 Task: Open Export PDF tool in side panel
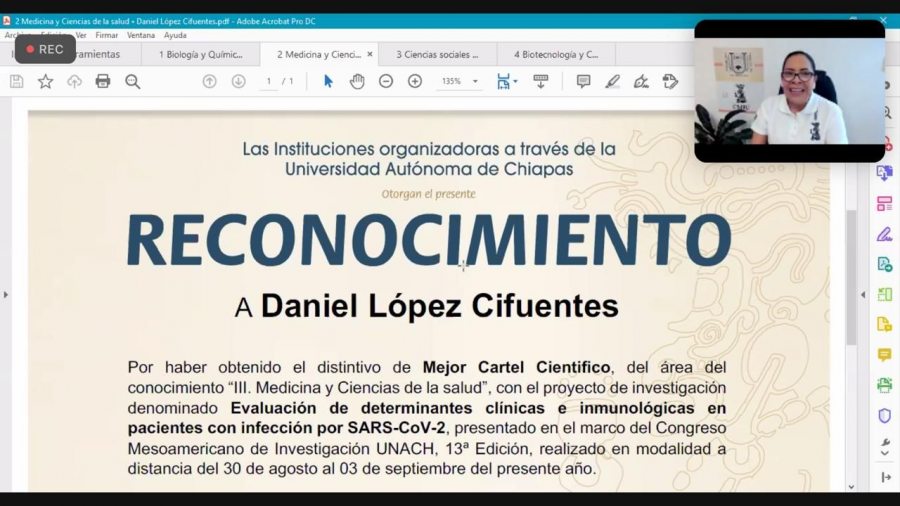(x=885, y=173)
